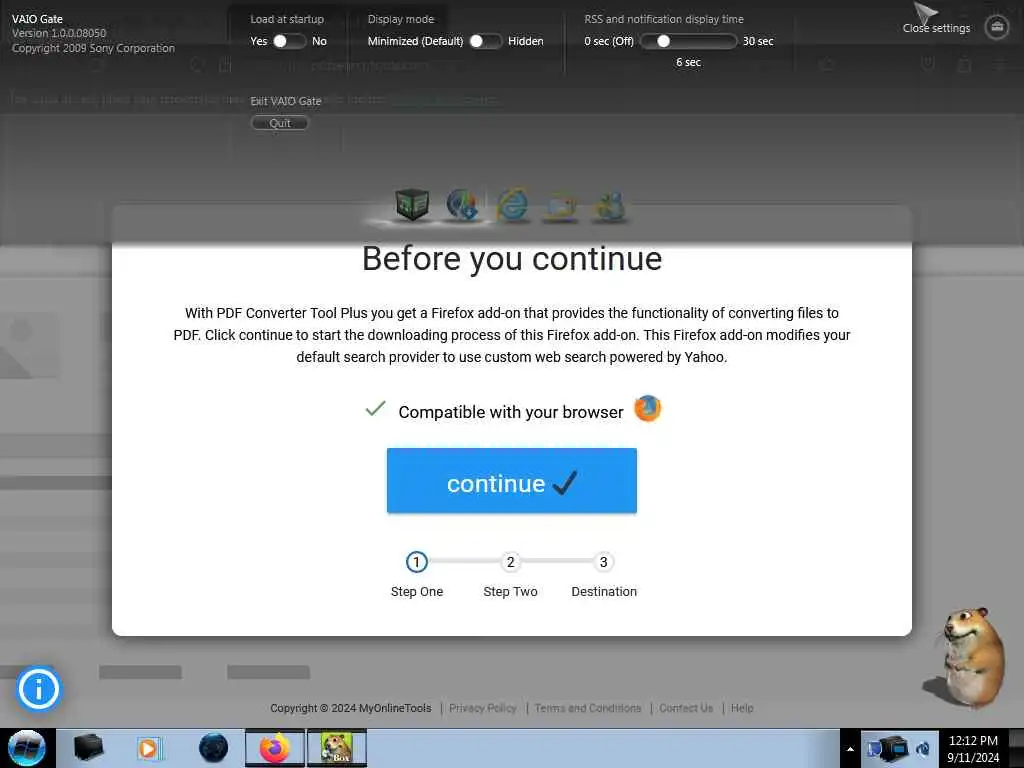Screen dimensions: 1024x768
Task: Select step 2 circle indicator
Action: click(x=511, y=562)
